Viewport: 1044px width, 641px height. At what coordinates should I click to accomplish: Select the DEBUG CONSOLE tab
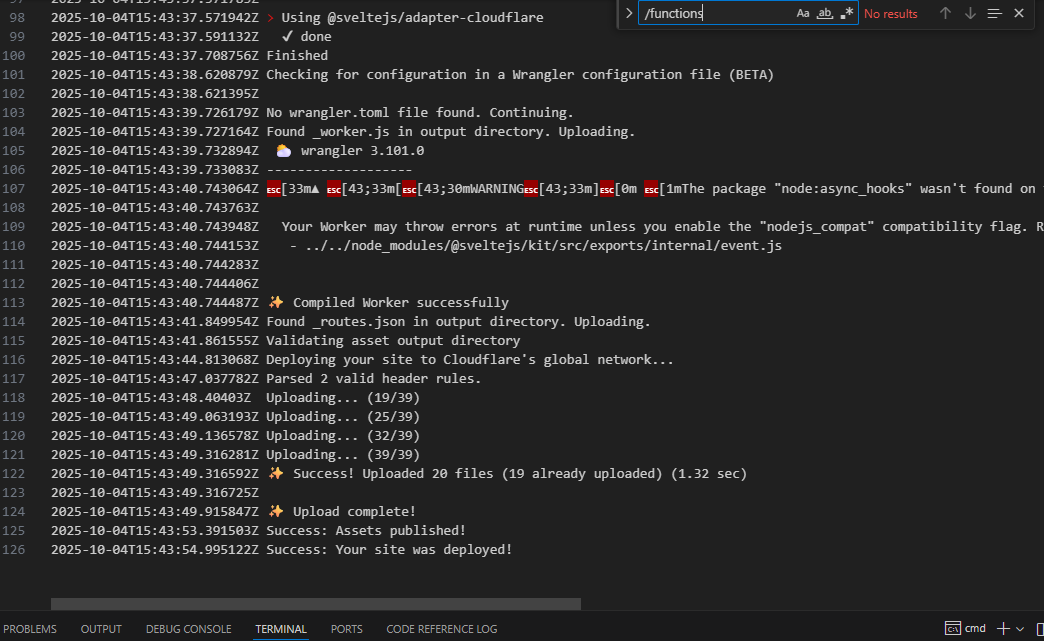pyautogui.click(x=188, y=629)
